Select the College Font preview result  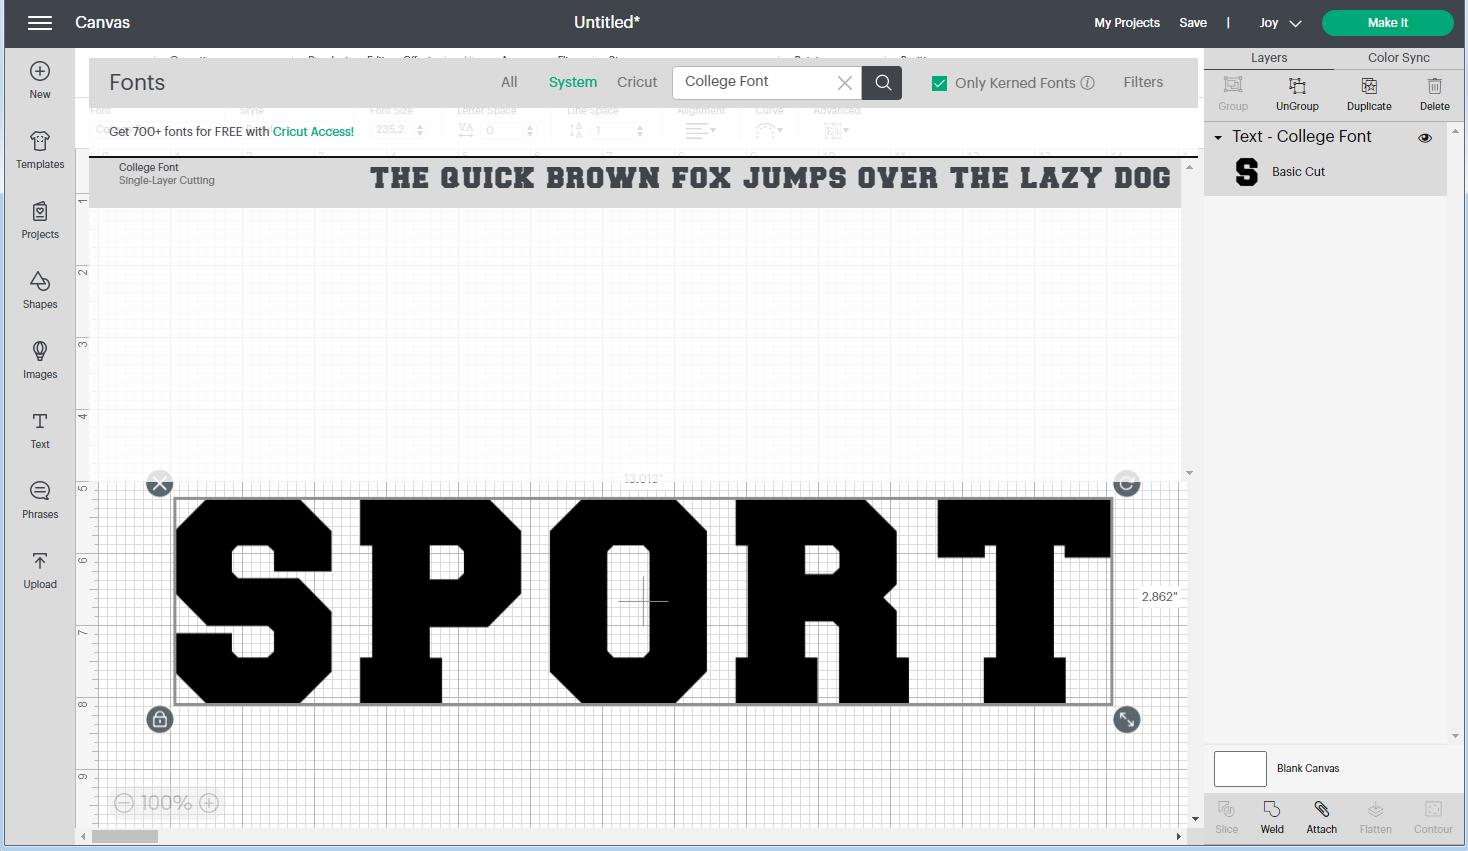[x=635, y=182]
